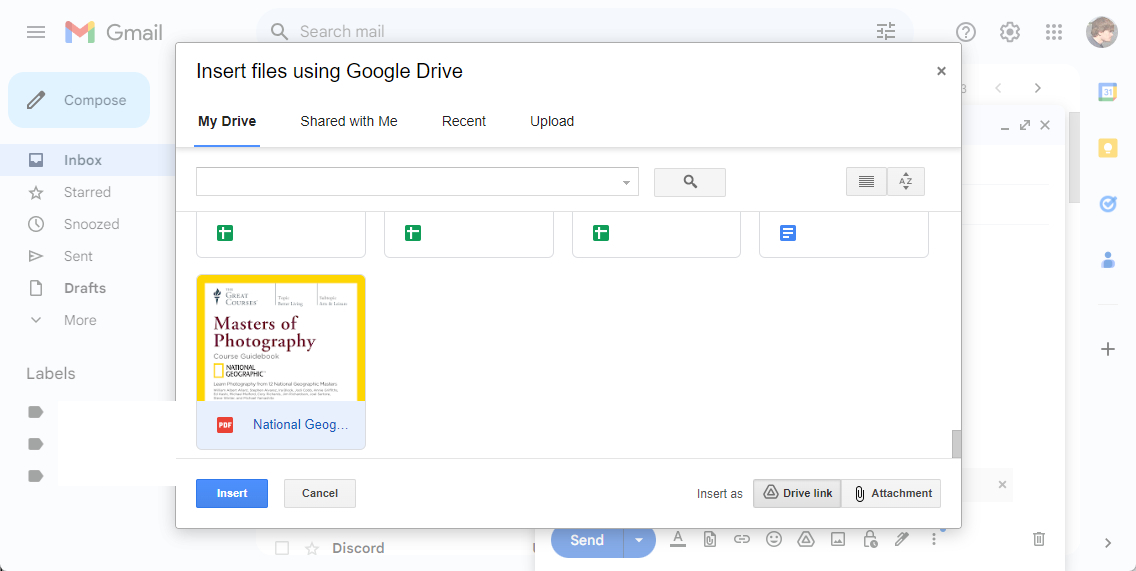This screenshot has height=571, width=1136.
Task: Choose Insert as Drive link
Action: (797, 493)
